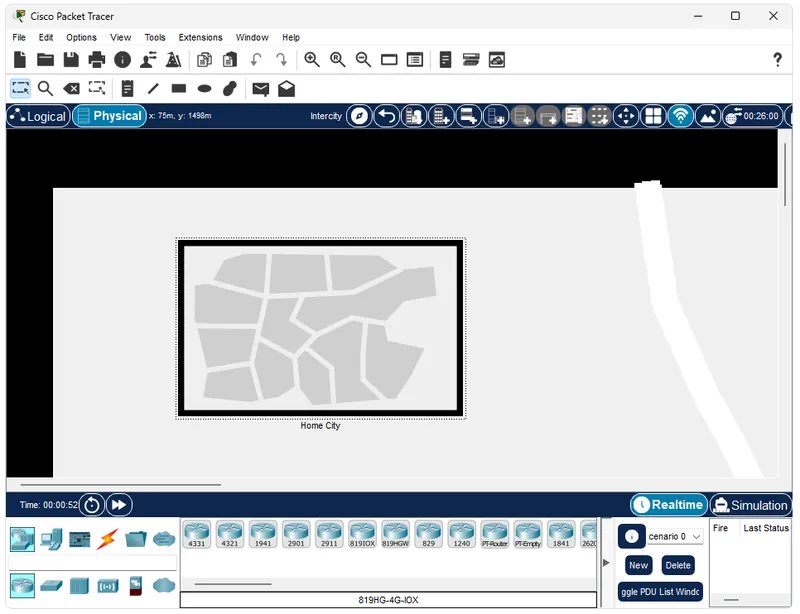Open the Extensions menu
The height and width of the screenshot is (614, 800).
(x=200, y=37)
